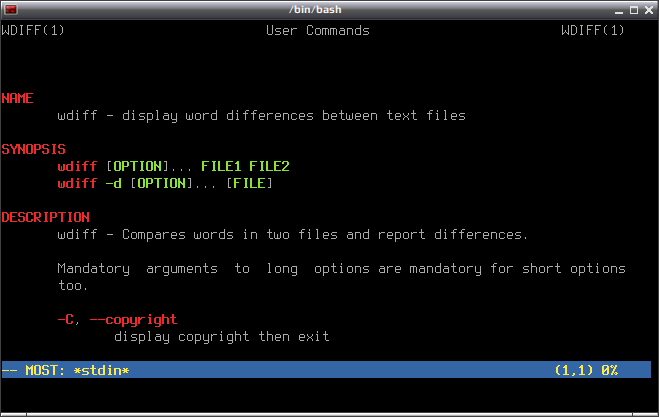Maximize the /bin/bash terminal window
659x417 pixels.
coord(634,10)
